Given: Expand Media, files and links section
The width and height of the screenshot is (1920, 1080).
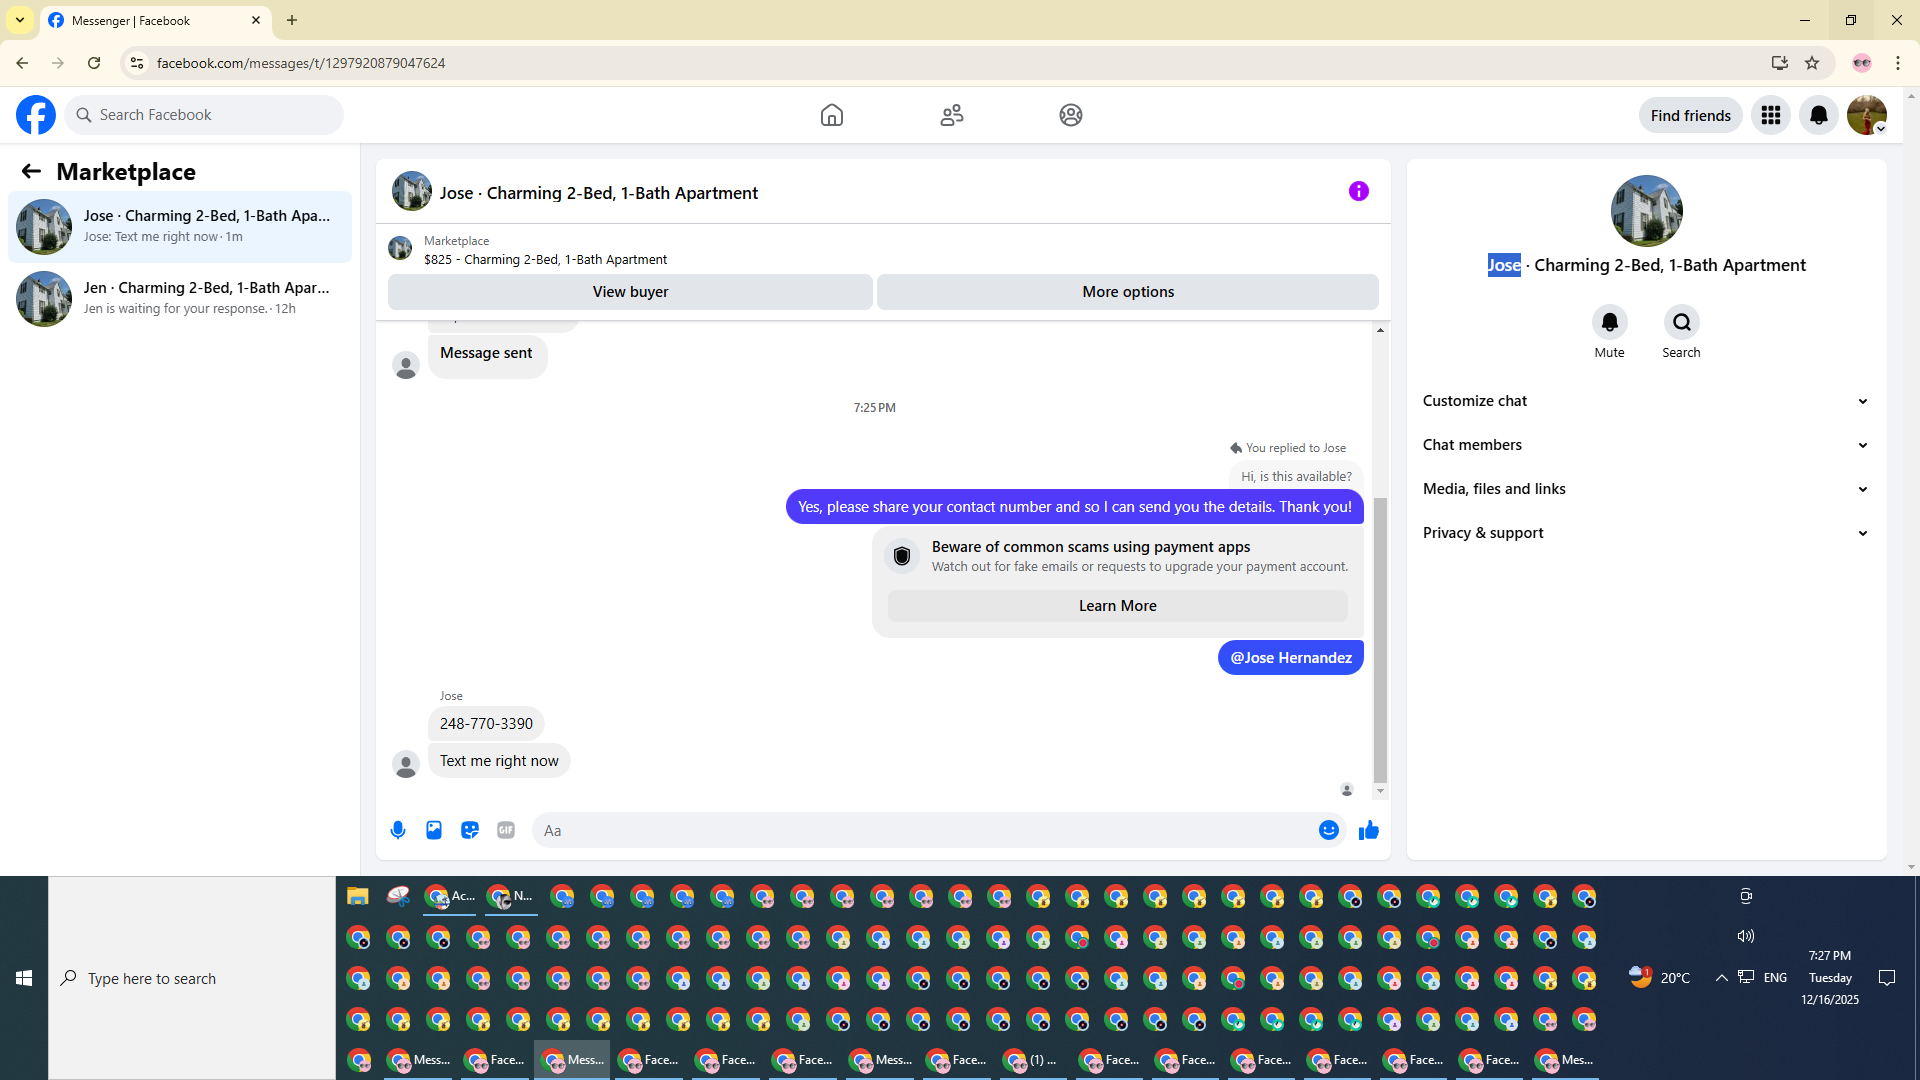Looking at the screenshot, I should tap(1646, 489).
